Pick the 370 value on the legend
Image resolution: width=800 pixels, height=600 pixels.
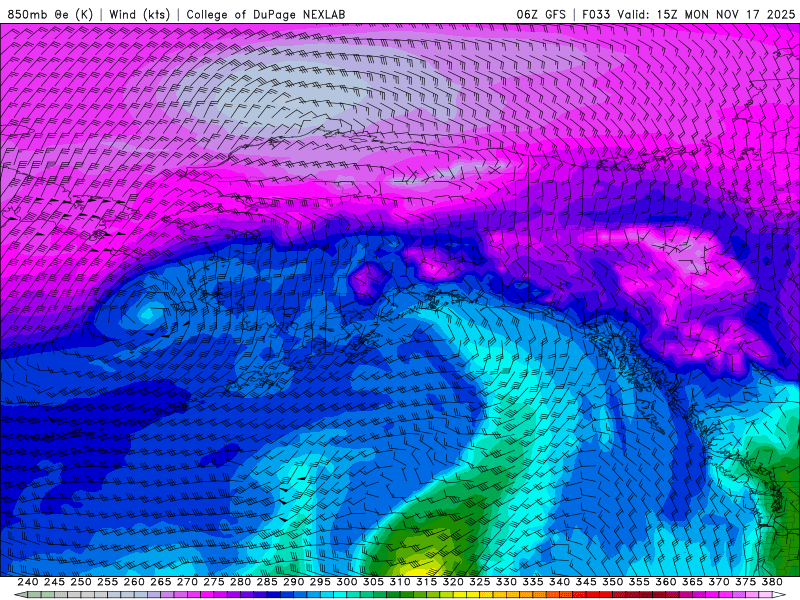tap(718, 582)
